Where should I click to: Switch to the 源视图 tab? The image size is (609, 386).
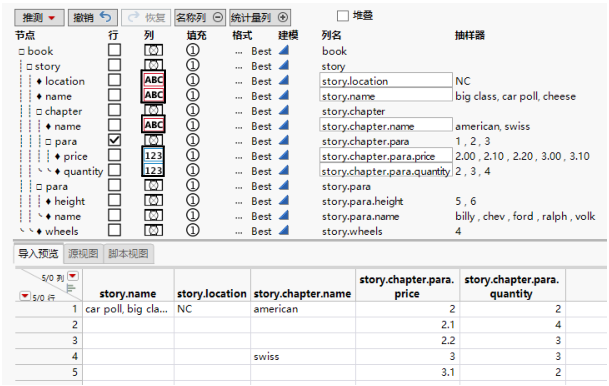[x=83, y=254]
